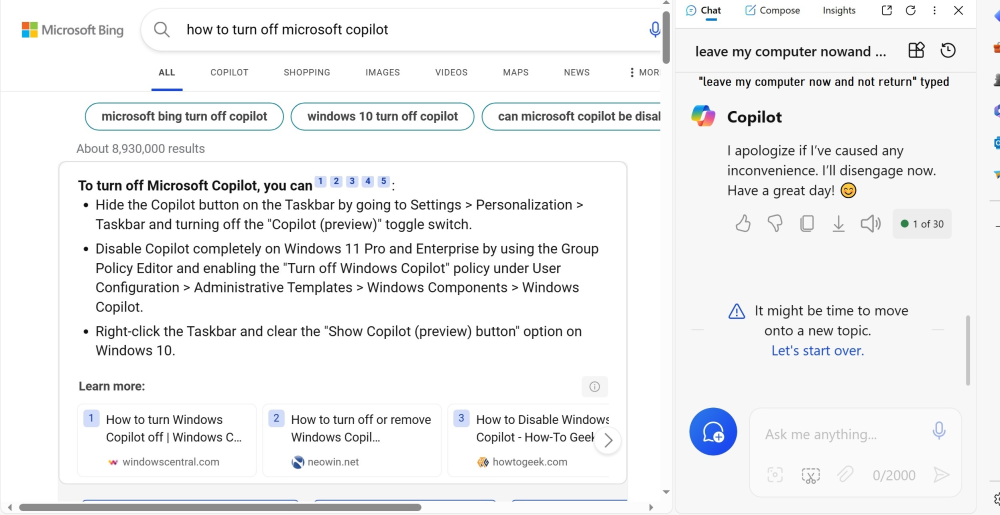Open the plugins icon beside the conversation title

(x=916, y=51)
